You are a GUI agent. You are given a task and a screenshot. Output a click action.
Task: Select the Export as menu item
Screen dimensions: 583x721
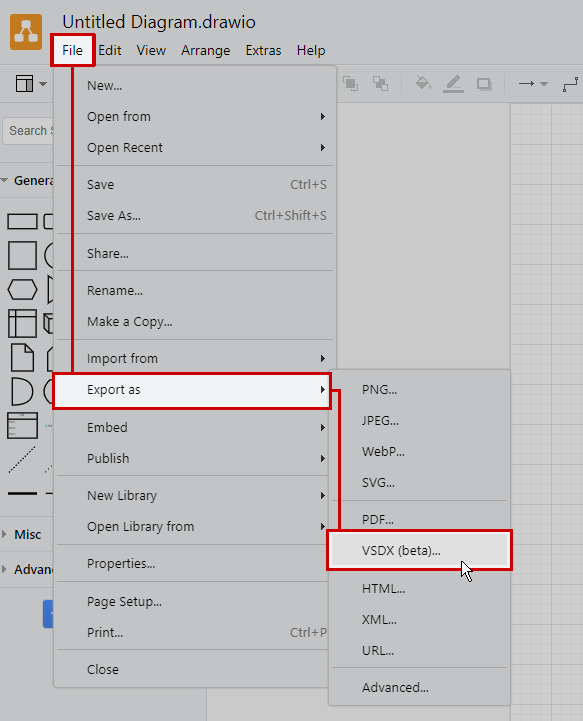[192, 390]
